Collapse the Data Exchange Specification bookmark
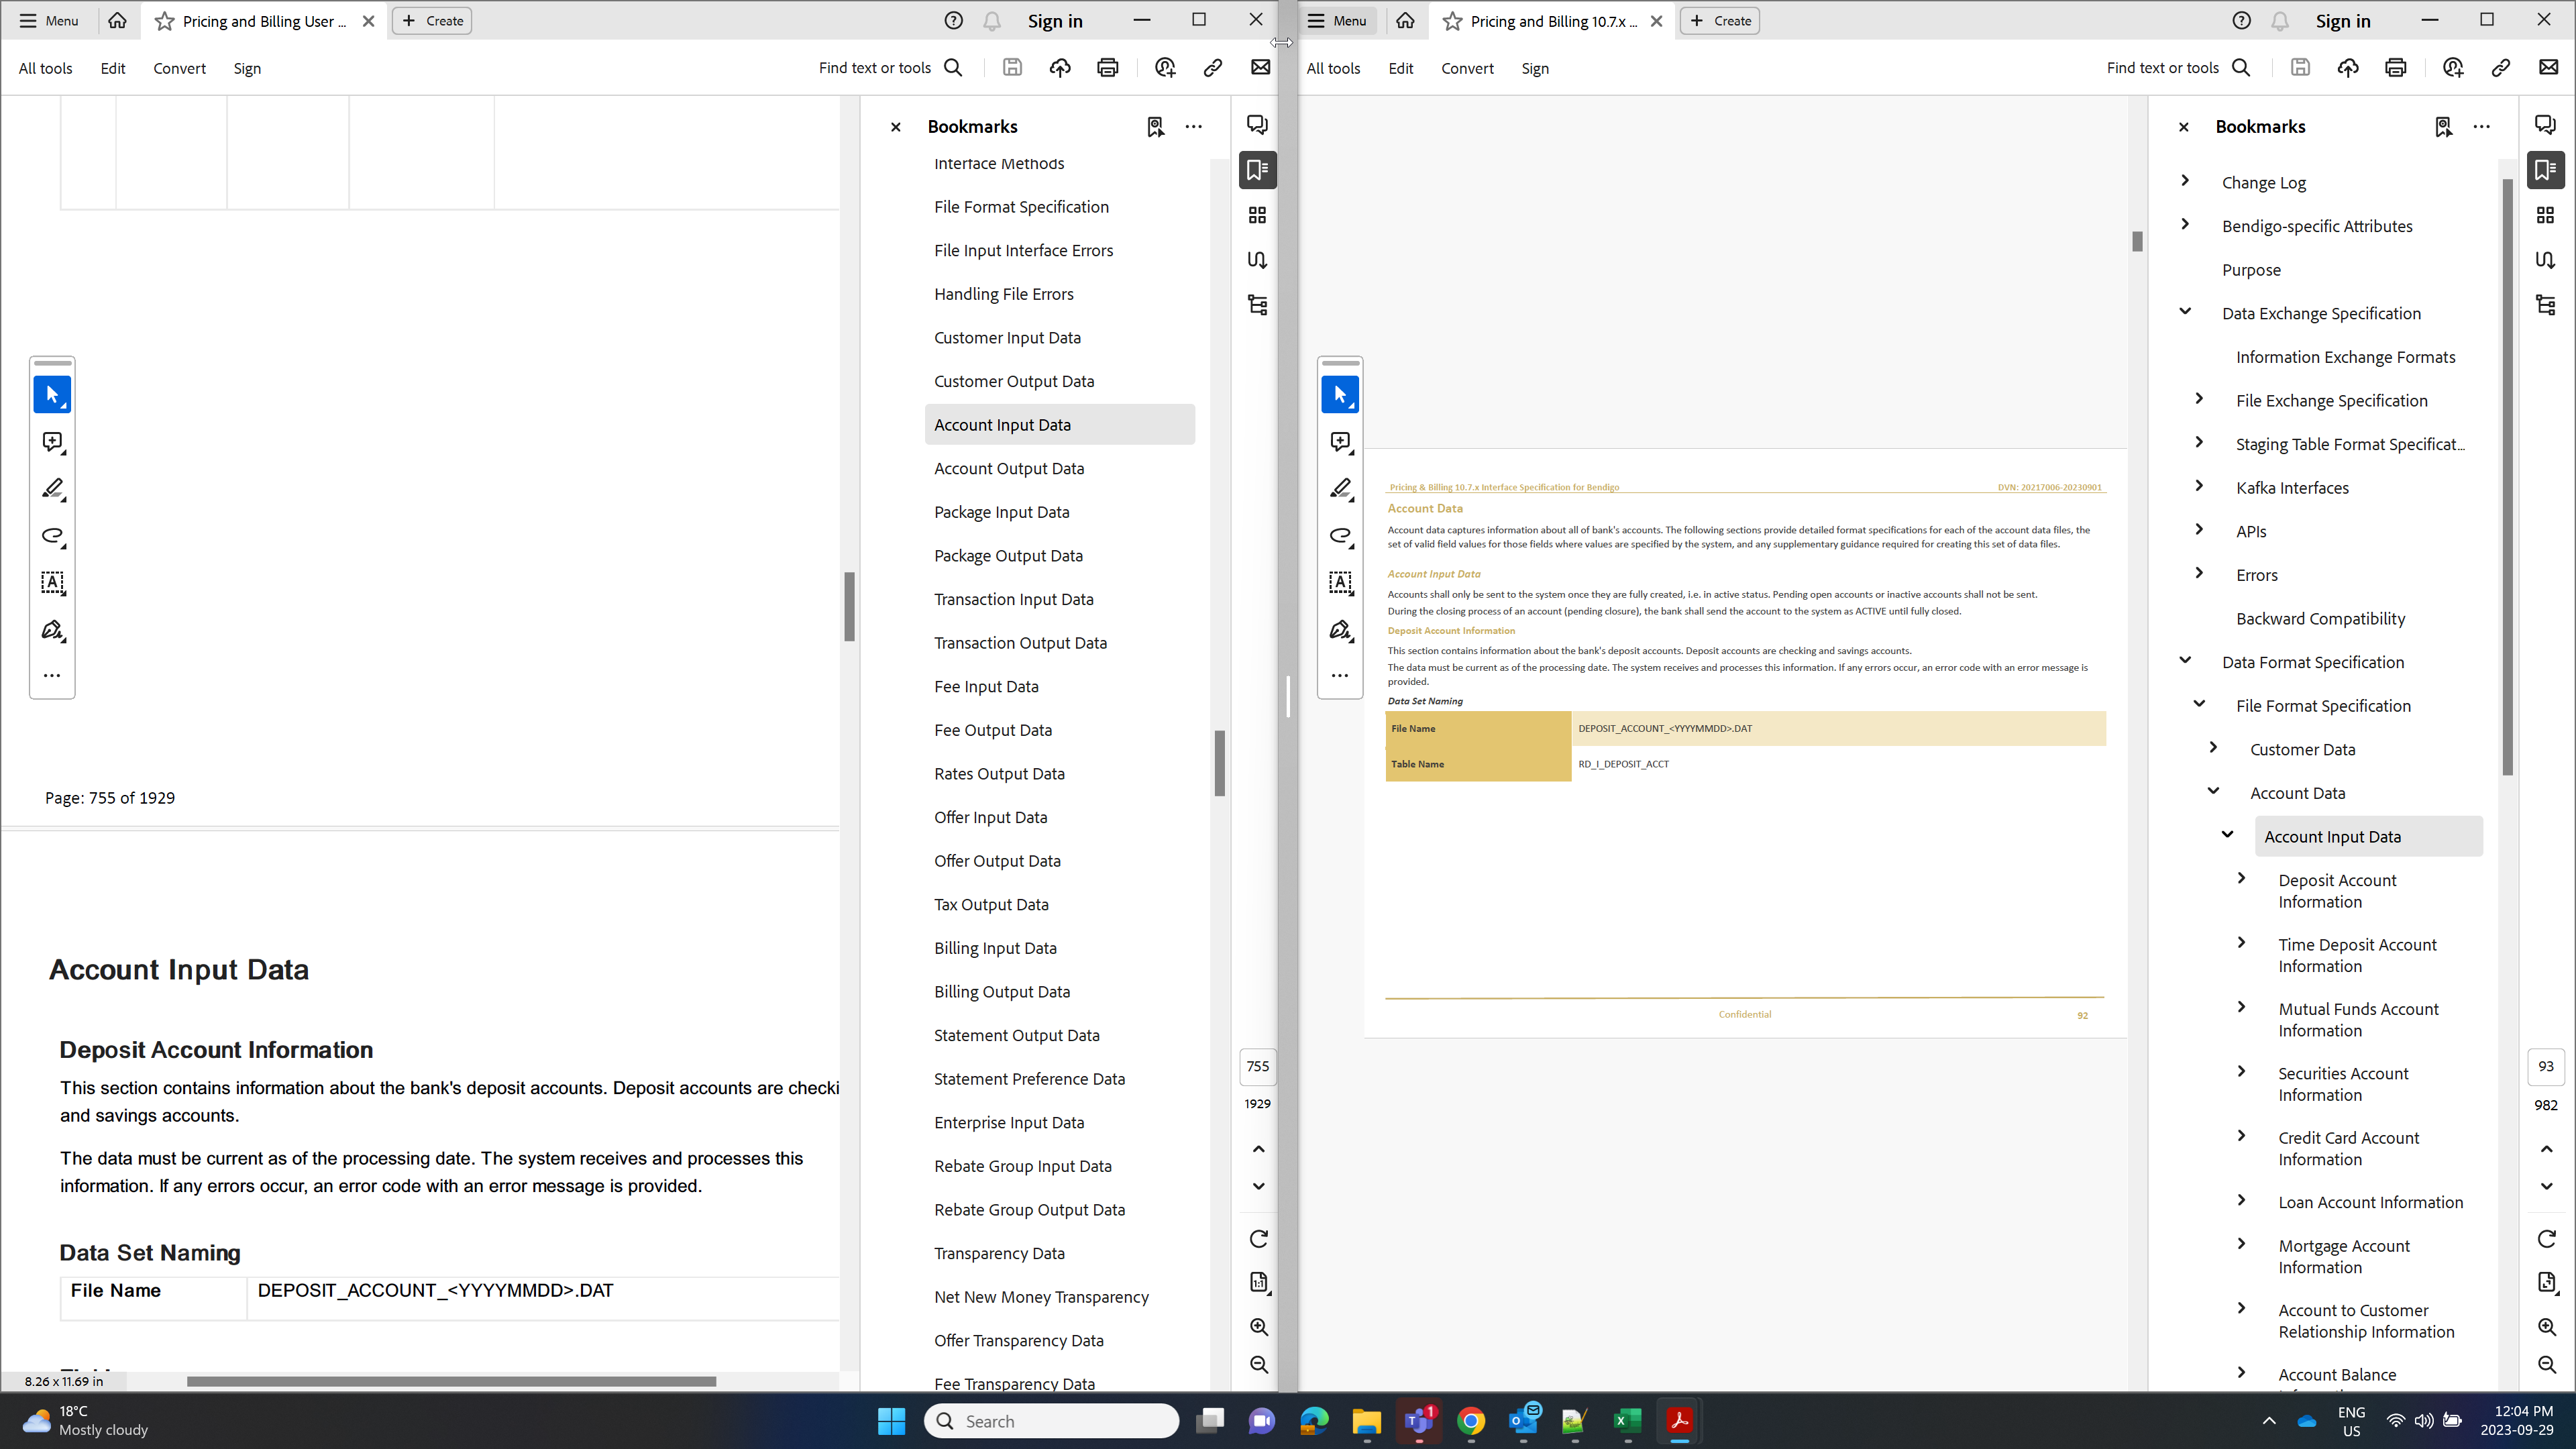The width and height of the screenshot is (2576, 1449). coord(2185,312)
